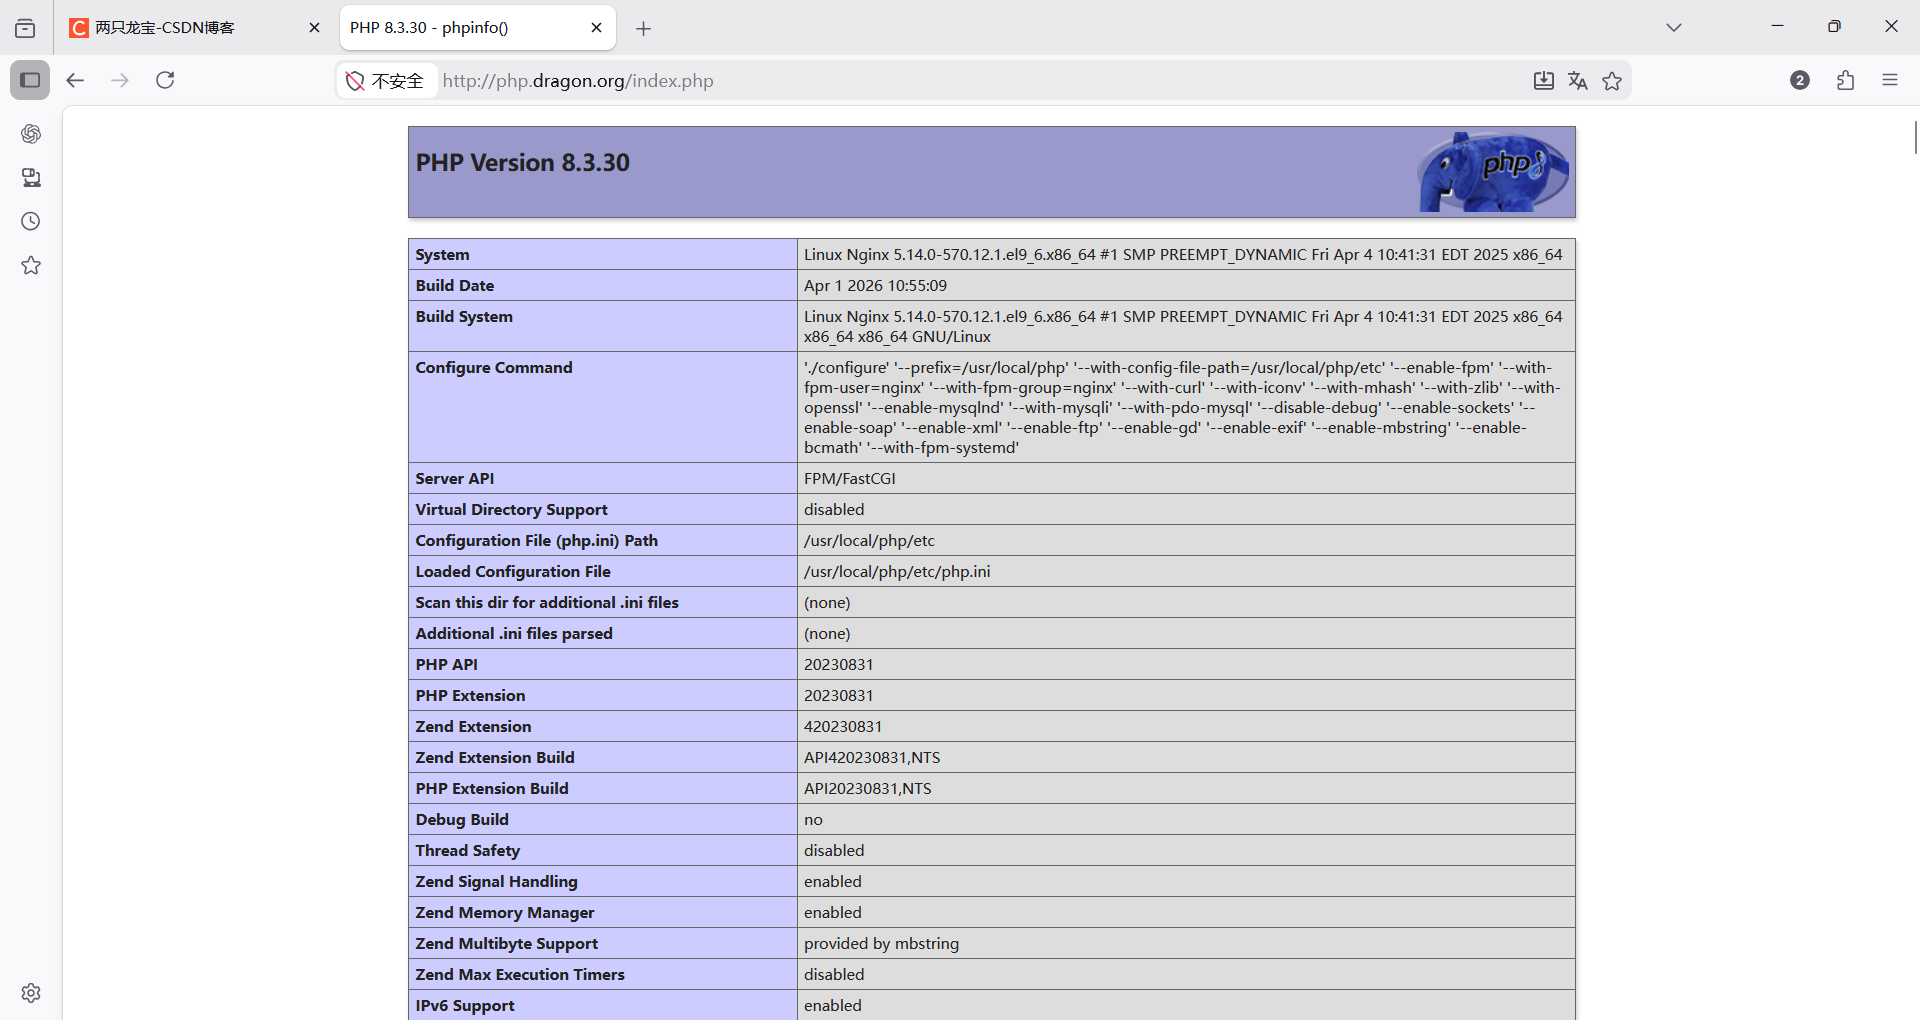Select the PHP API value 20230831
This screenshot has width=1920, height=1020.
click(839, 665)
